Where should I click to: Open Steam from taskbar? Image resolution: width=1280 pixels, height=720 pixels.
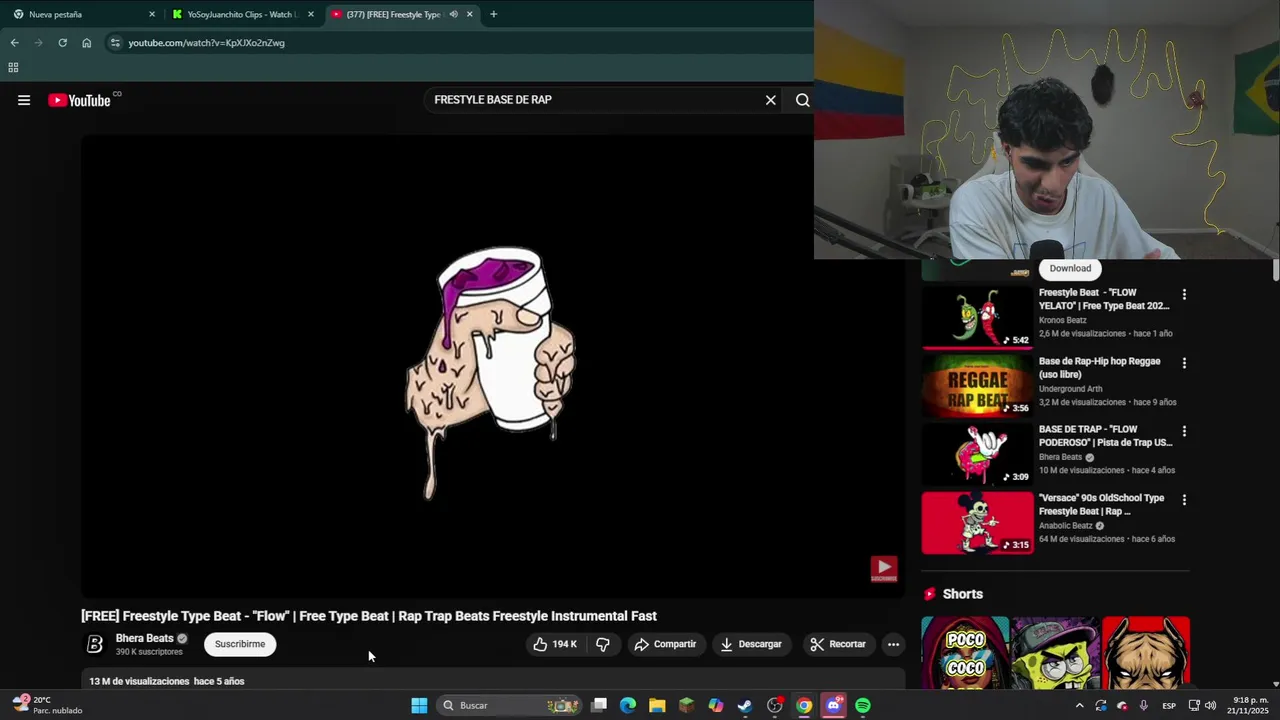point(745,705)
